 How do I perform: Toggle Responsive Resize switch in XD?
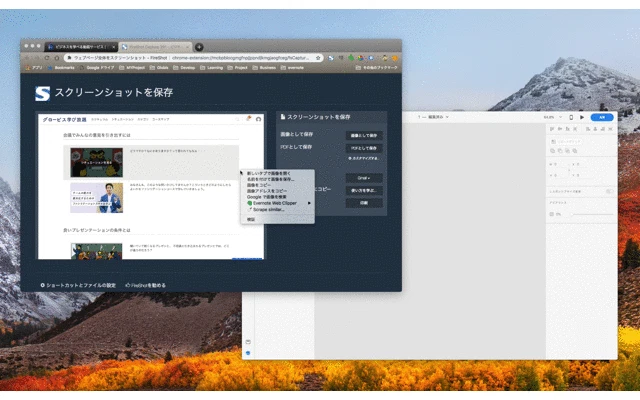(609, 191)
